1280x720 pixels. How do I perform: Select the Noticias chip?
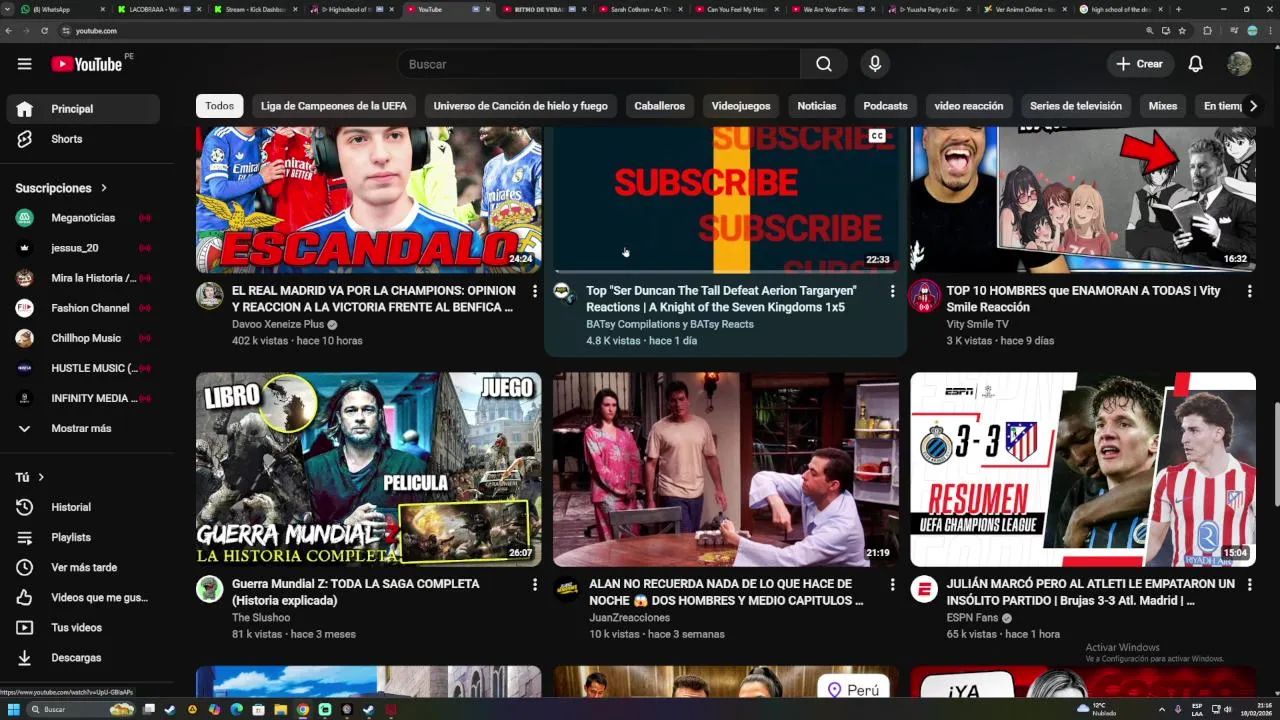pyautogui.click(x=817, y=106)
